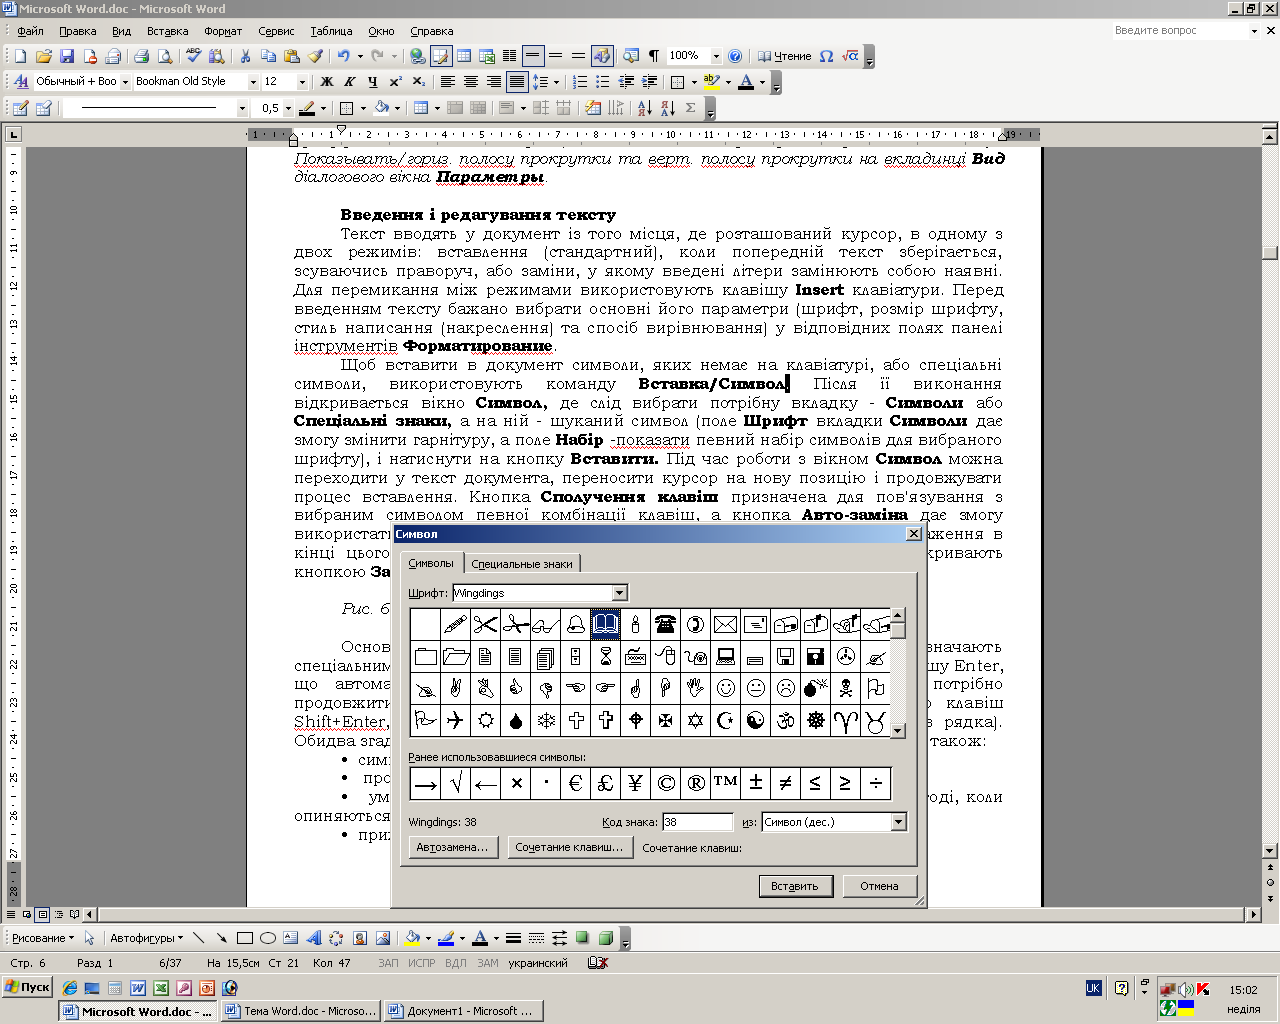Print the document using the printer icon
This screenshot has width=1280, height=1024.
(141, 56)
